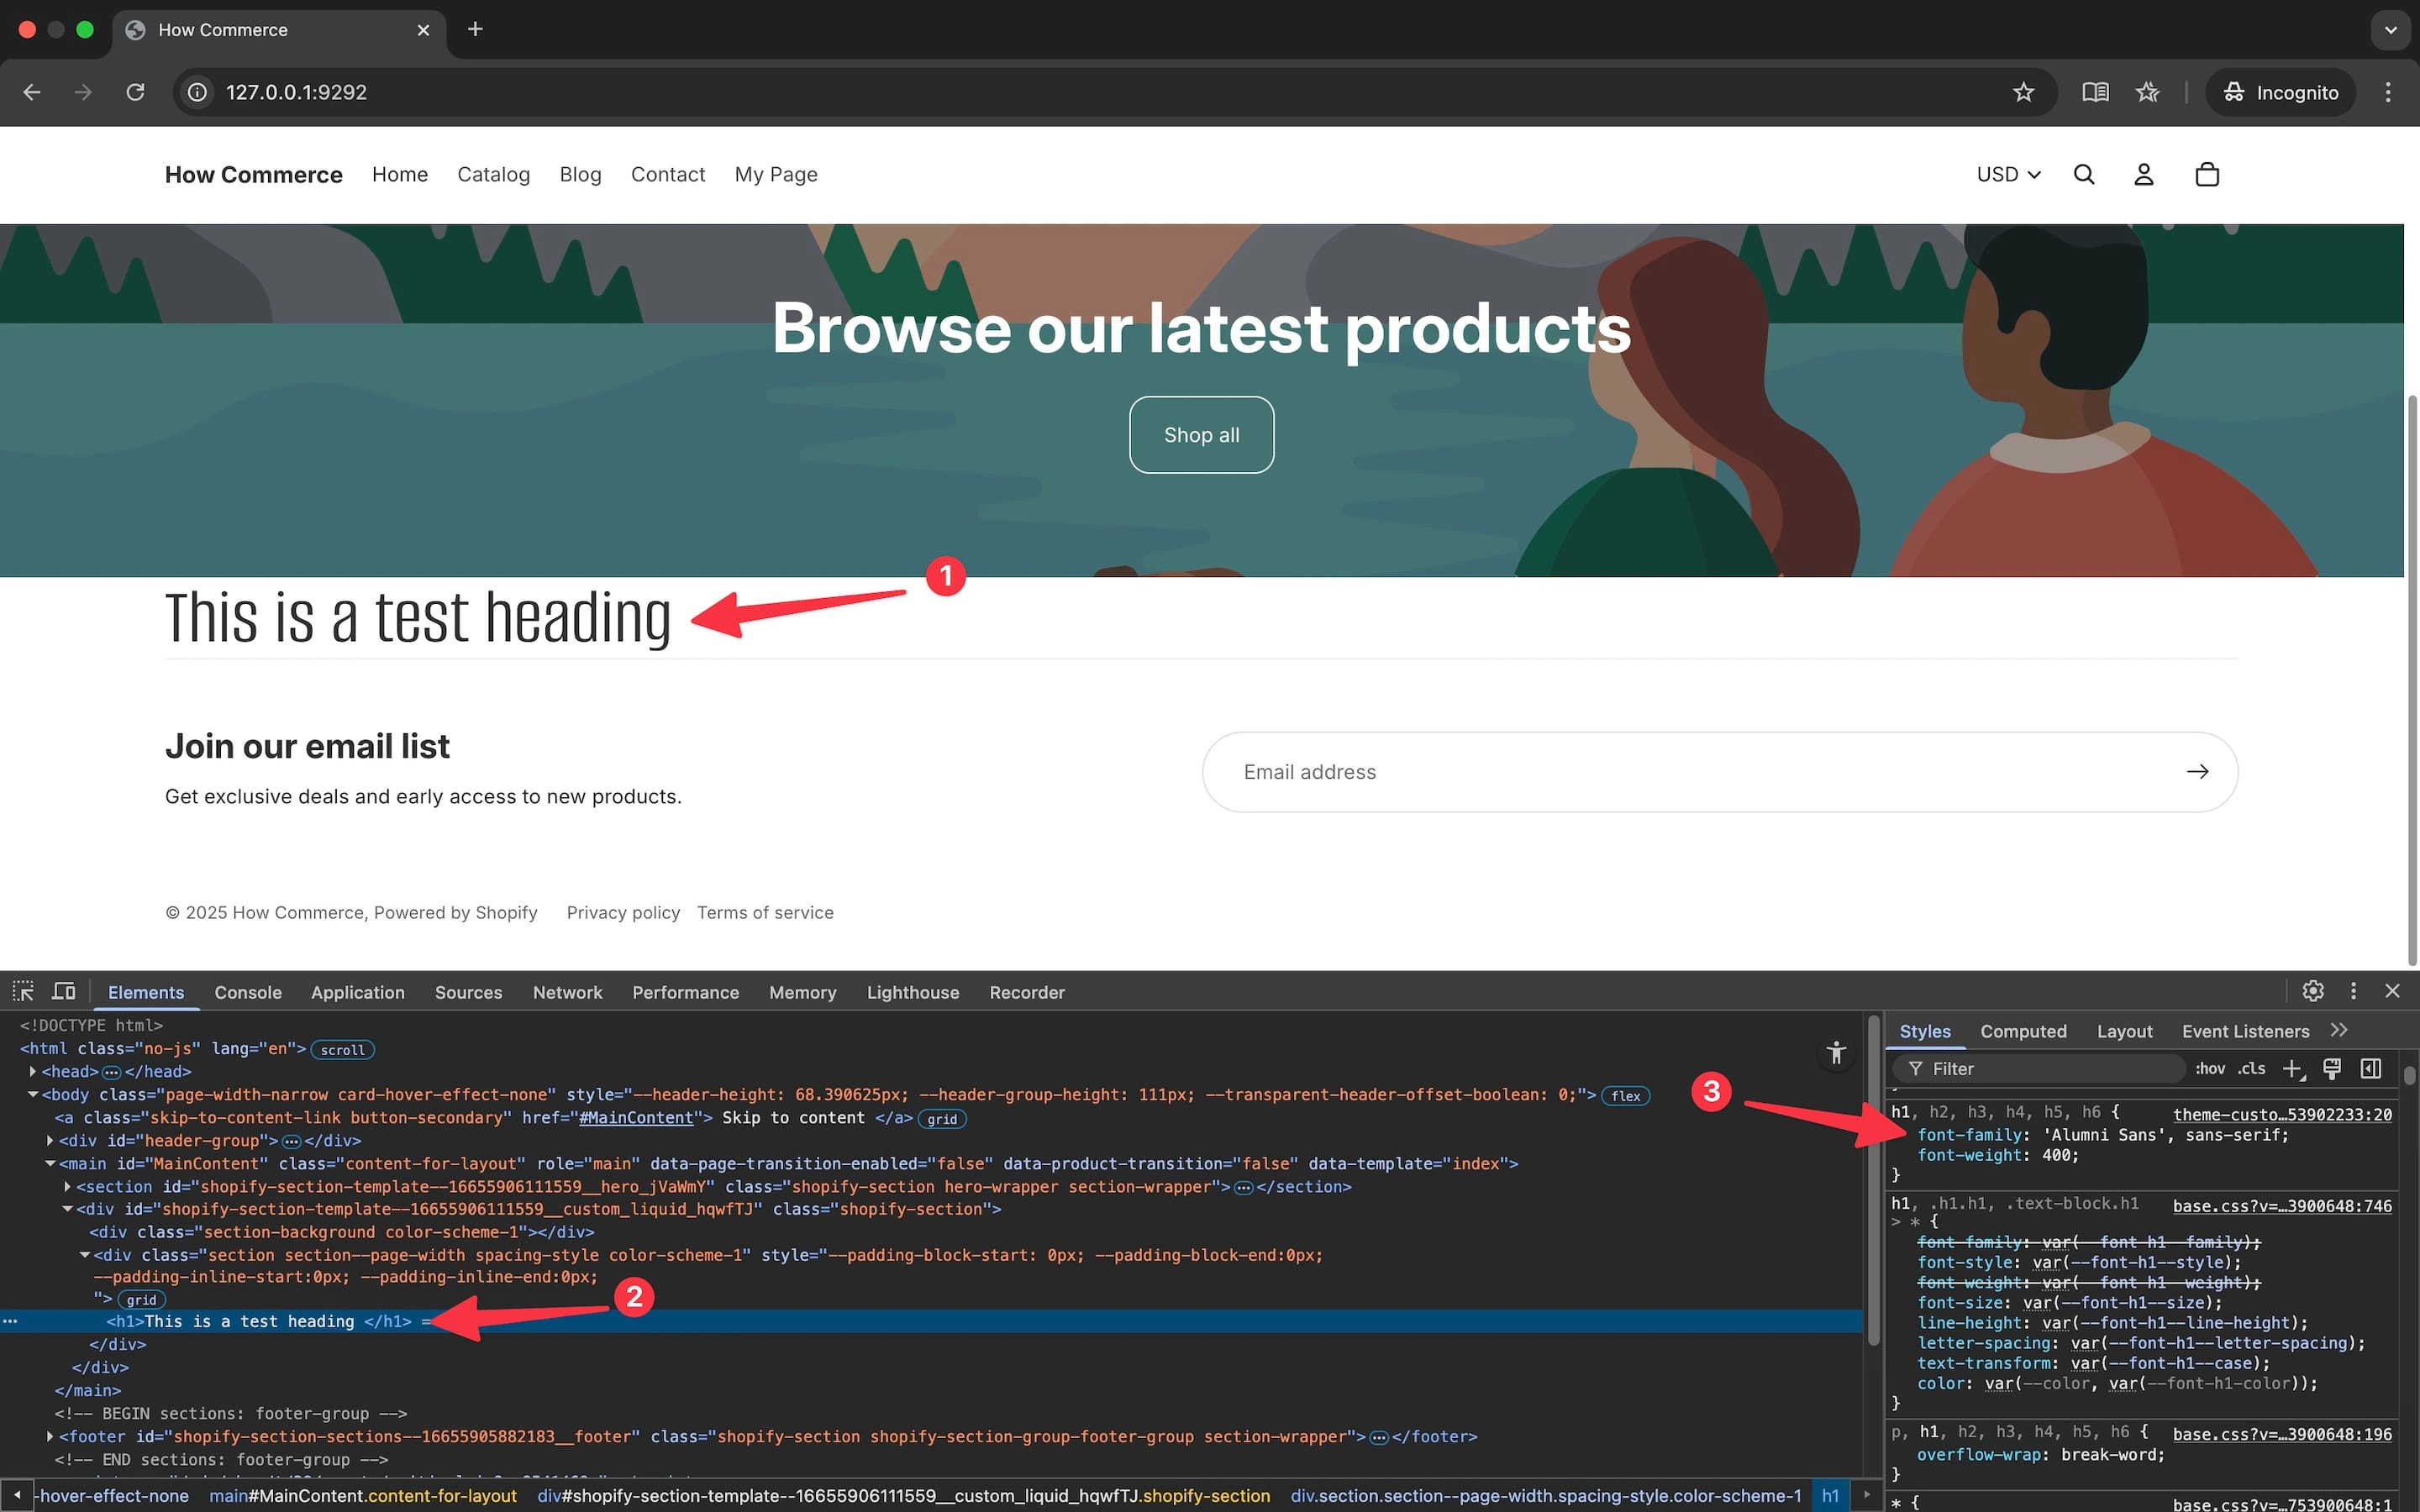This screenshot has height=1512, width=2420.
Task: Click the accessibility tree toggle icon
Action: click(1836, 1052)
